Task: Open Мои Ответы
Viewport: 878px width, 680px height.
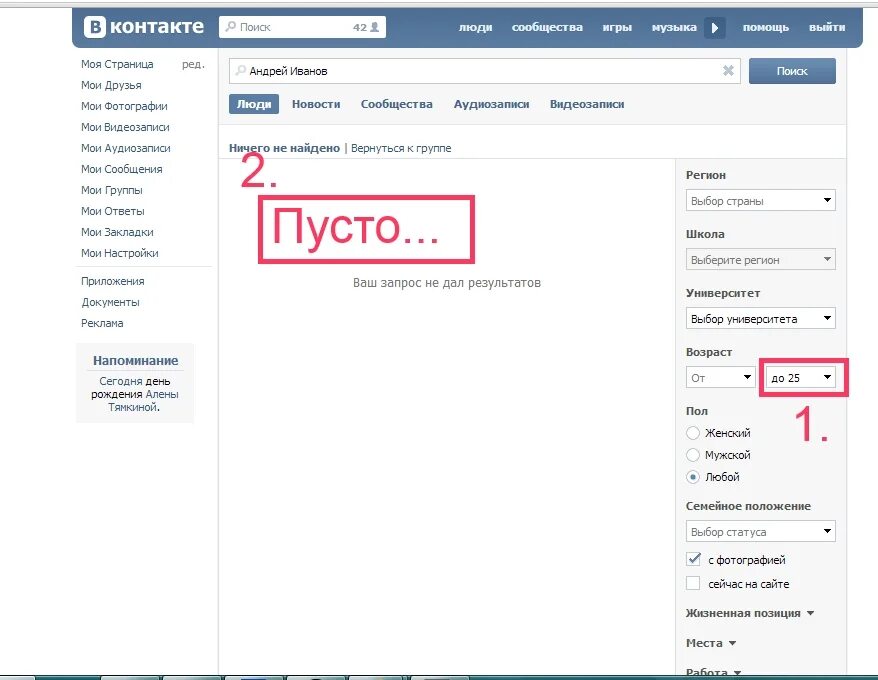Action: pos(113,211)
